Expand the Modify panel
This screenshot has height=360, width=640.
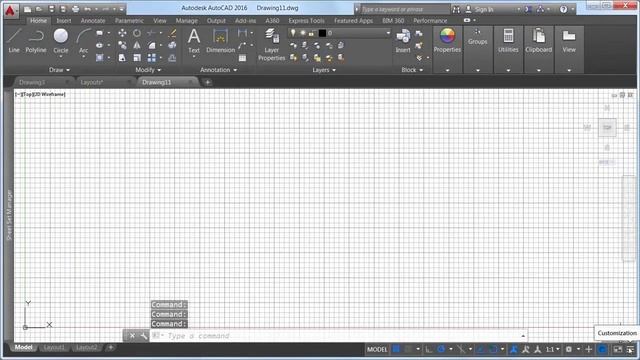[148, 70]
